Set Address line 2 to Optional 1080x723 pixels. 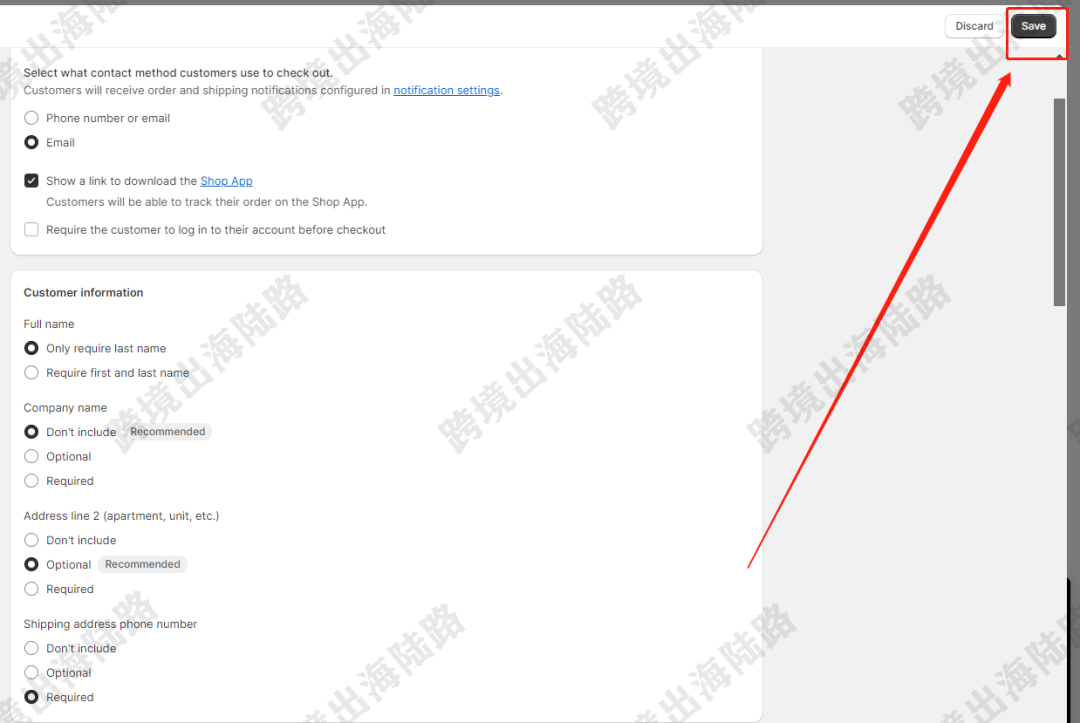31,565
